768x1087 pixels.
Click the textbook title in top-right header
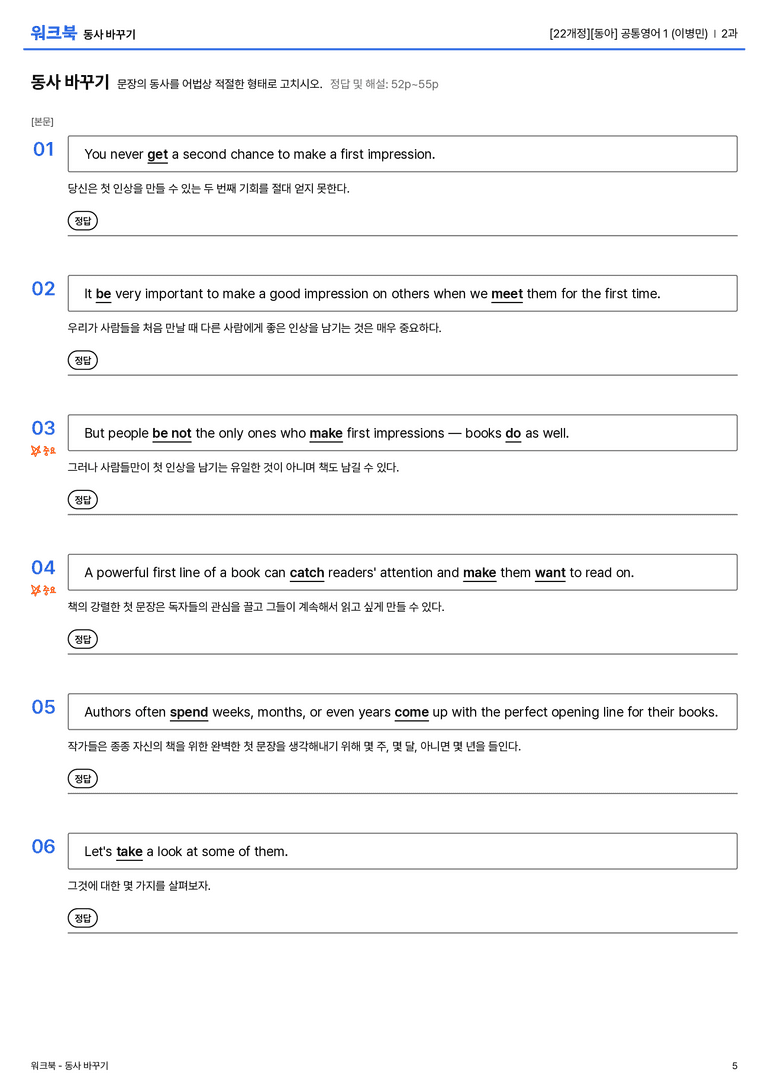[x=628, y=33]
